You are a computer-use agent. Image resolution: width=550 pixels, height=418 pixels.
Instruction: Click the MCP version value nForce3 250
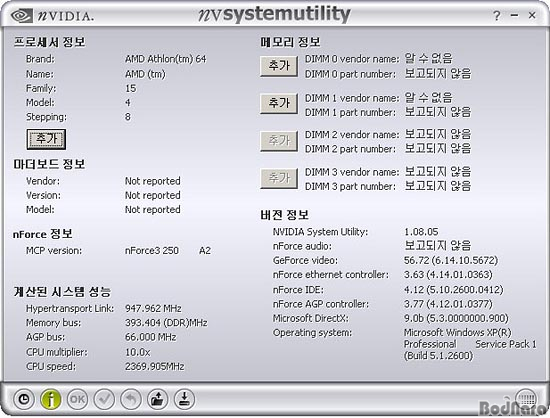point(152,251)
